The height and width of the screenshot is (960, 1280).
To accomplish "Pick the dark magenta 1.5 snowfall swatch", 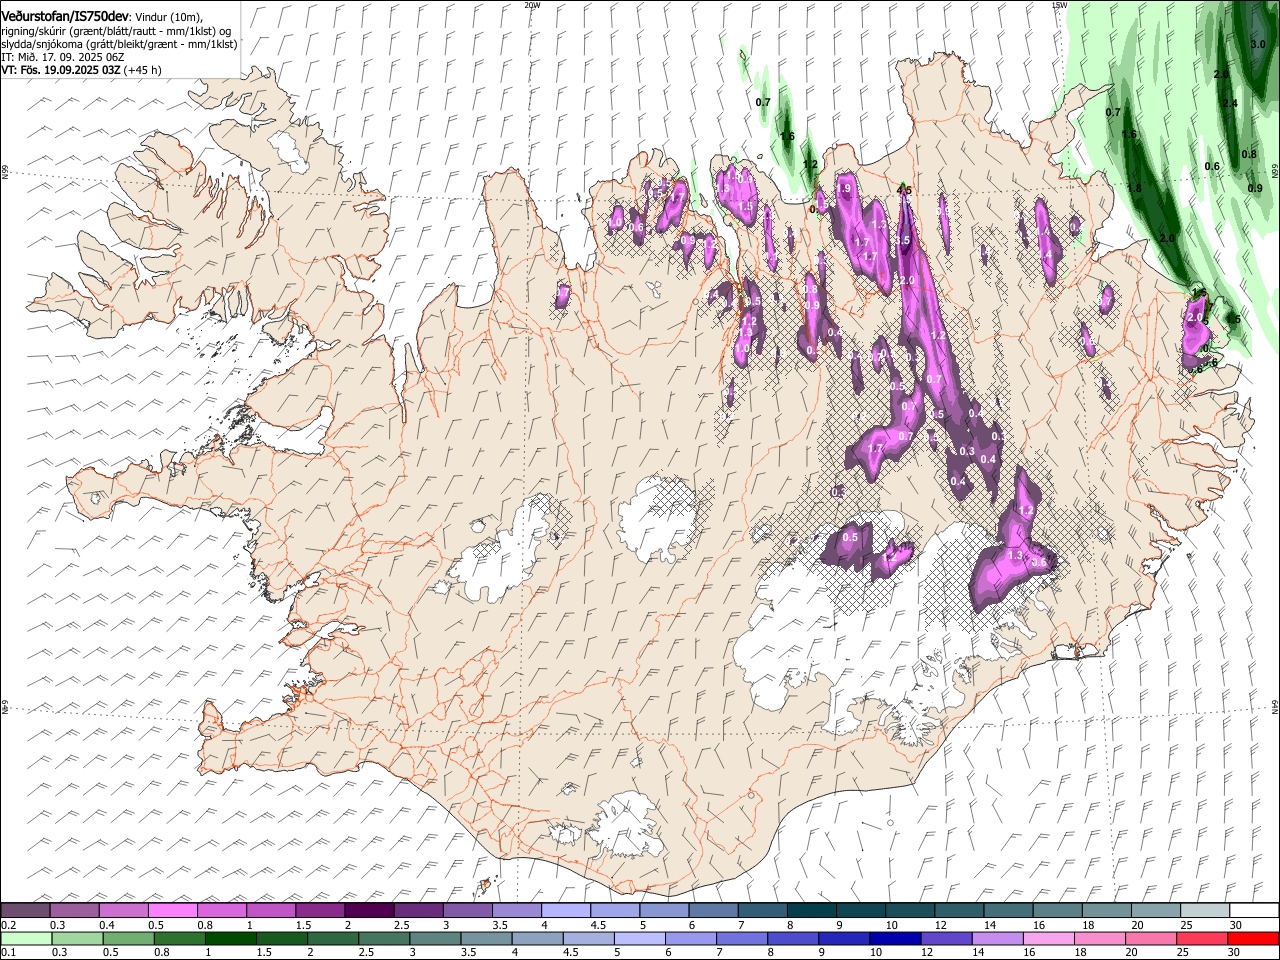I will pos(319,910).
